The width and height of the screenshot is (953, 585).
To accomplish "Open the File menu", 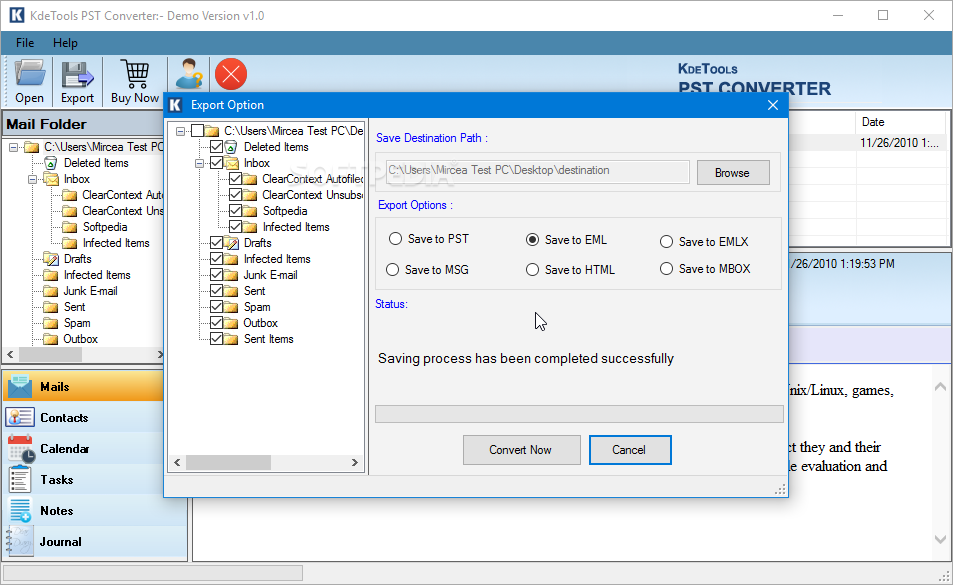I will pos(25,43).
